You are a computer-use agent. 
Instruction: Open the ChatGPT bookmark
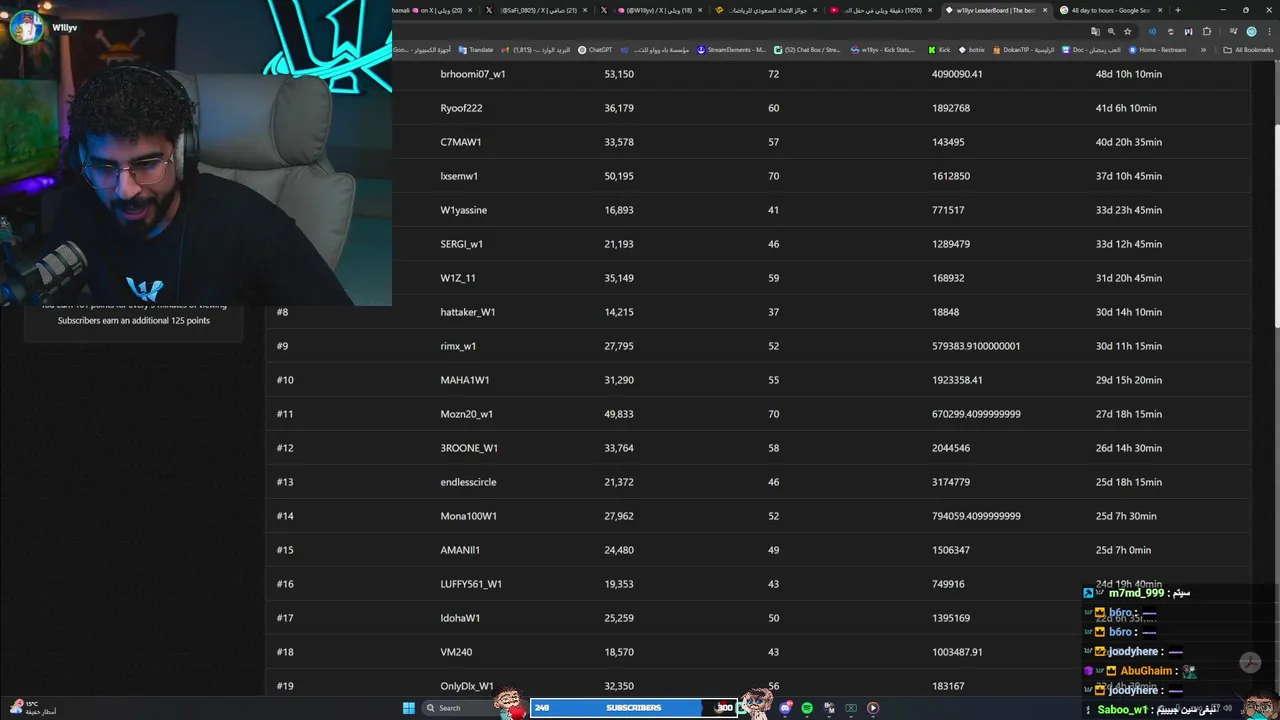595,50
